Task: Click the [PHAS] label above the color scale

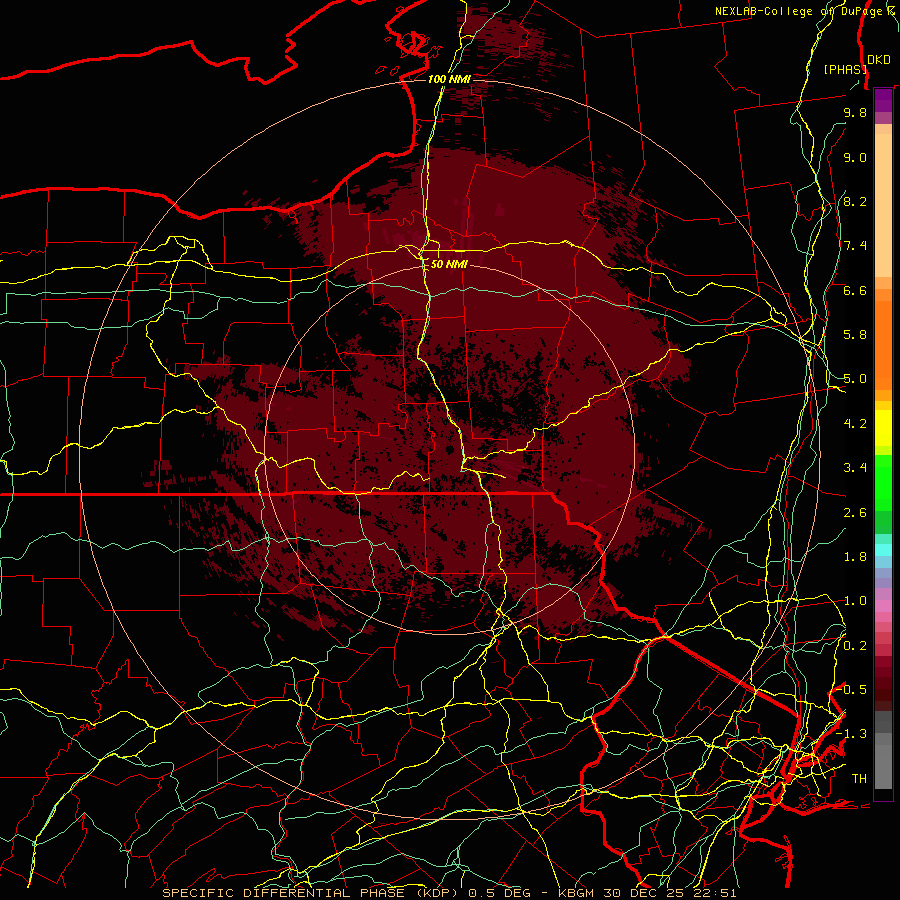Action: pyautogui.click(x=845, y=69)
